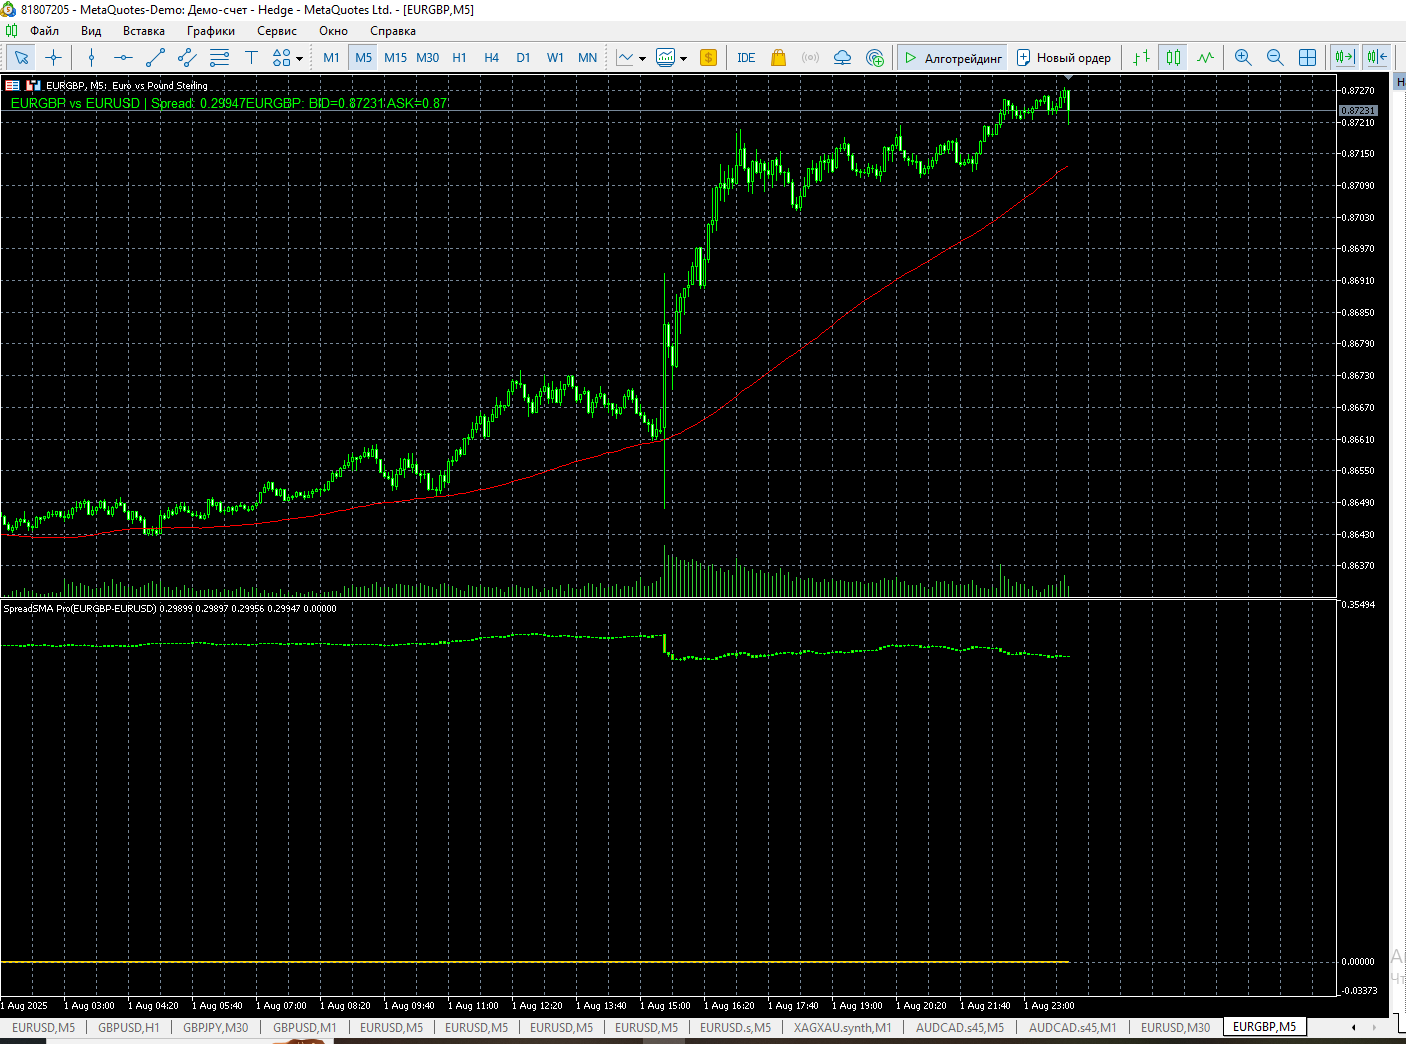The width and height of the screenshot is (1406, 1044).
Task: Zoom out of the chart
Action: 1275,58
